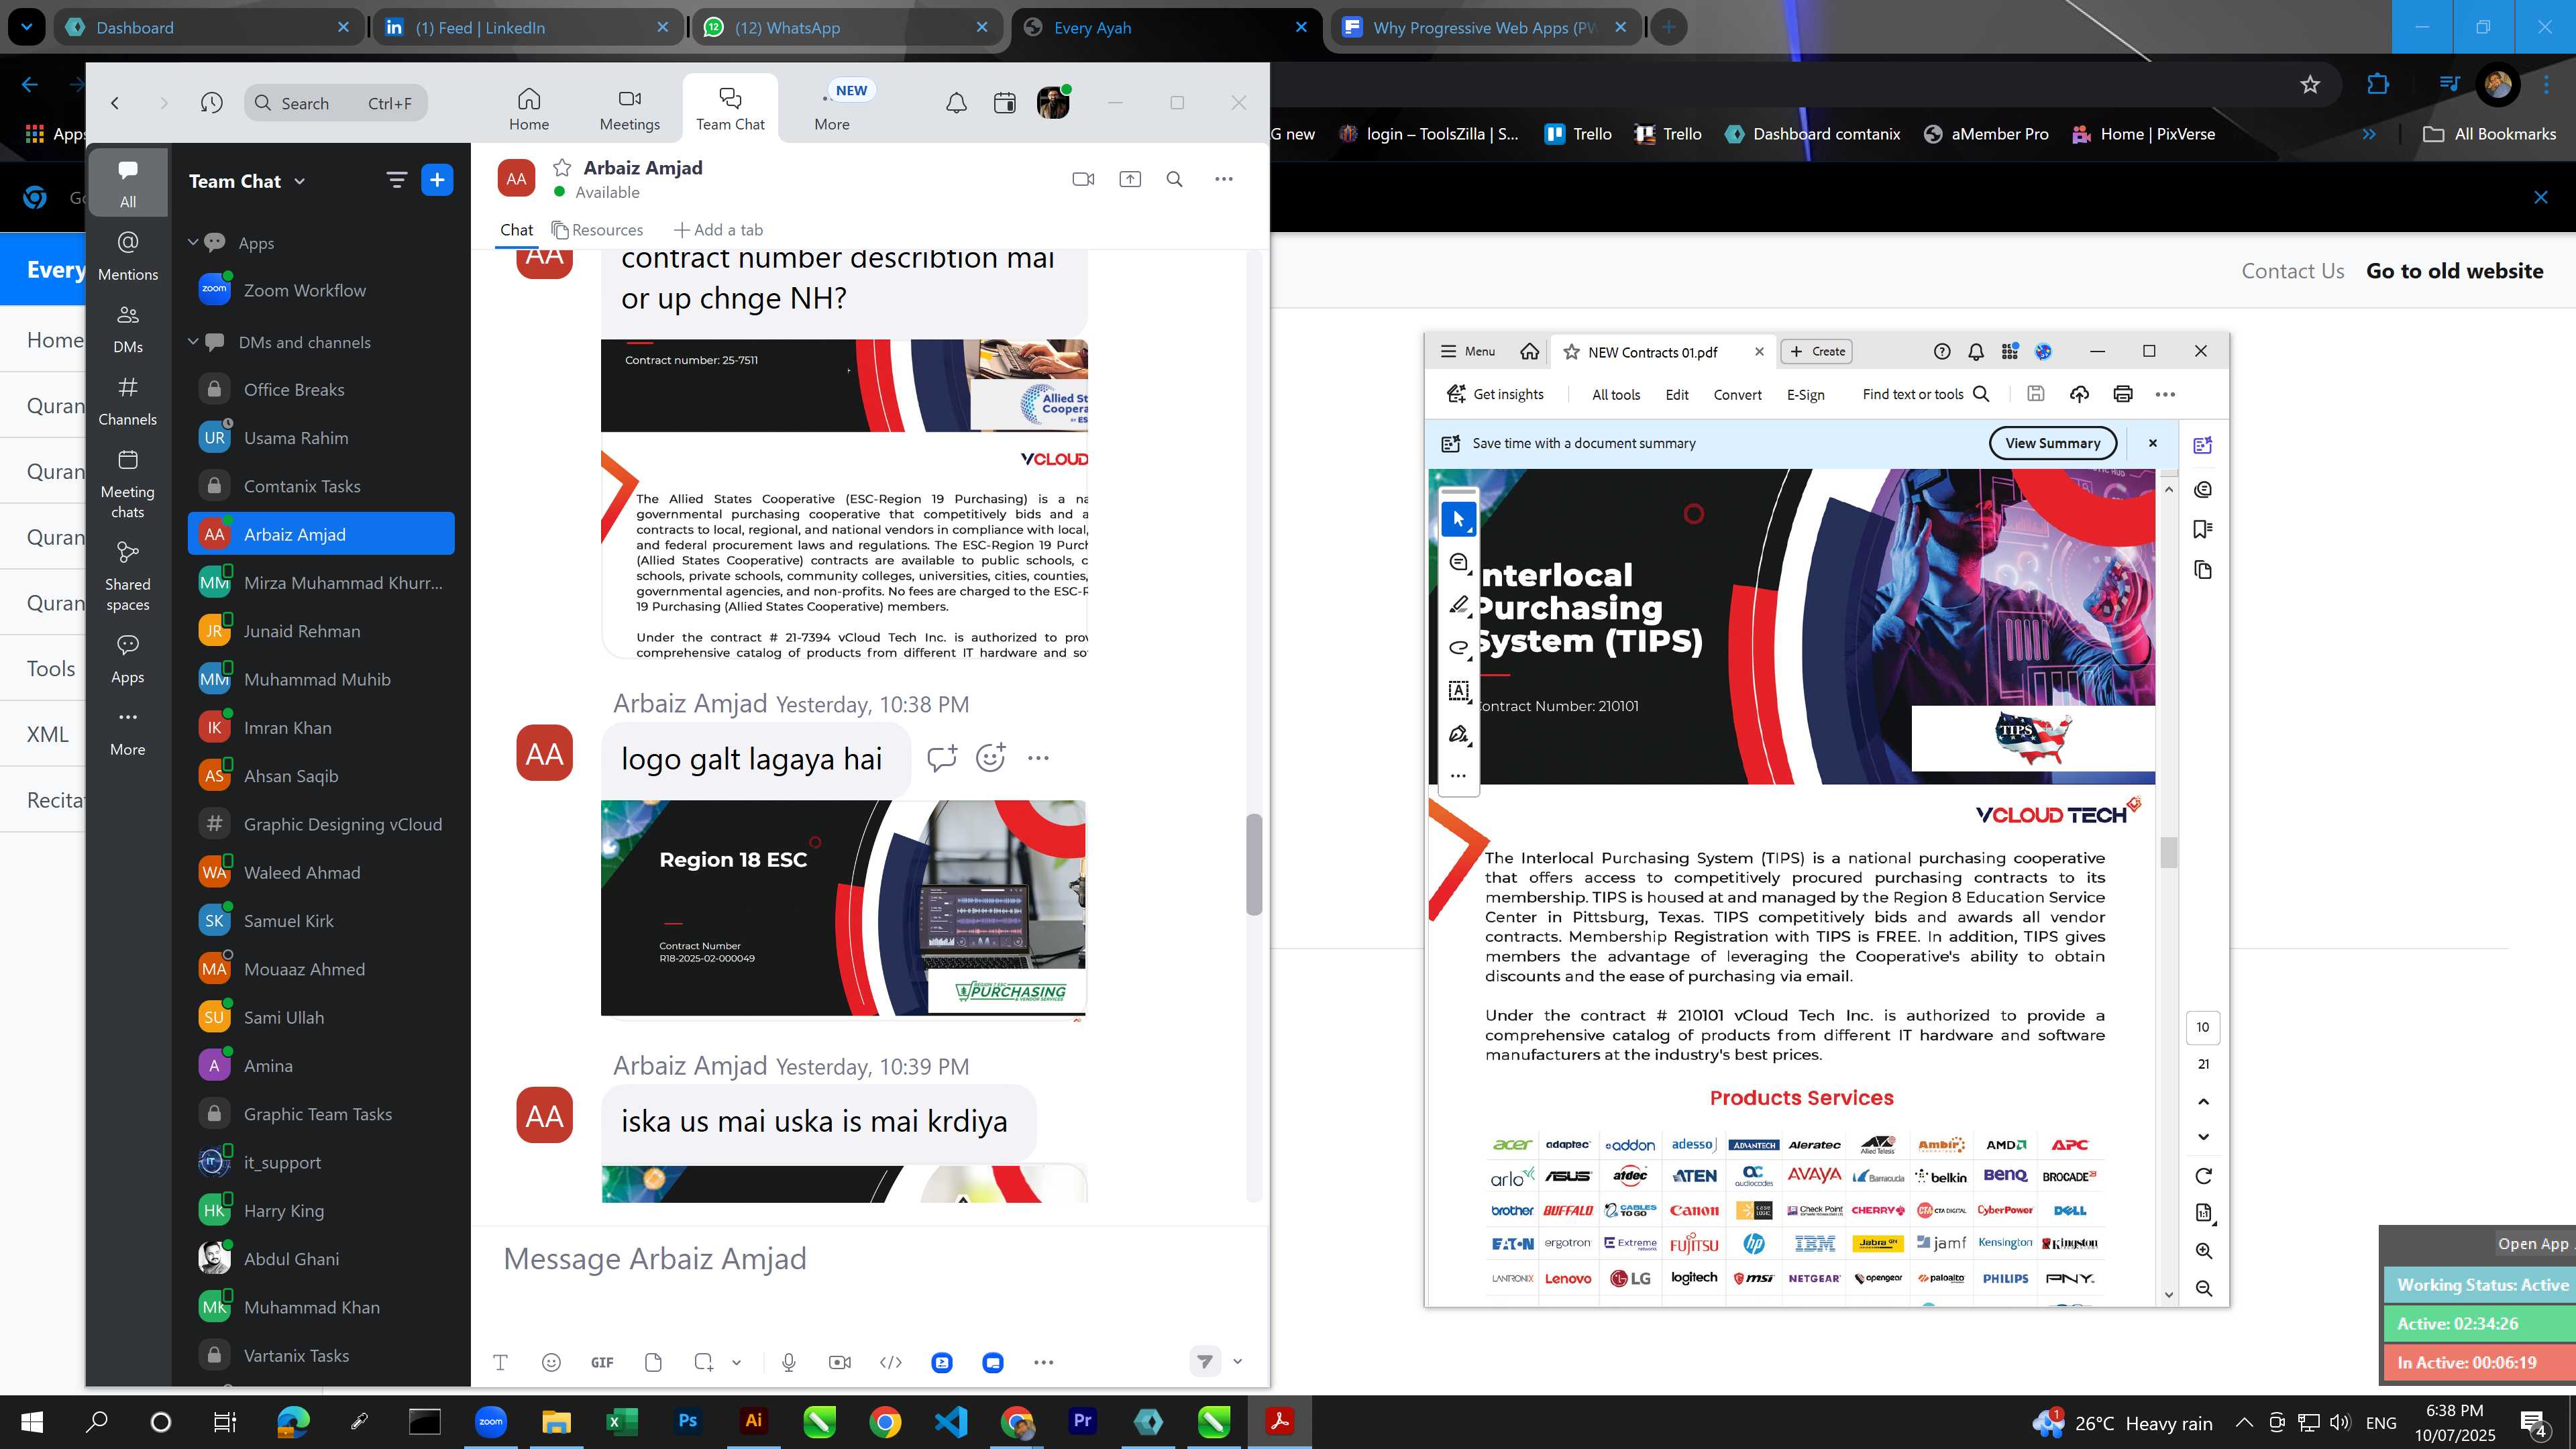
Task: Switch to the Zoom Home tab
Action: [529, 109]
